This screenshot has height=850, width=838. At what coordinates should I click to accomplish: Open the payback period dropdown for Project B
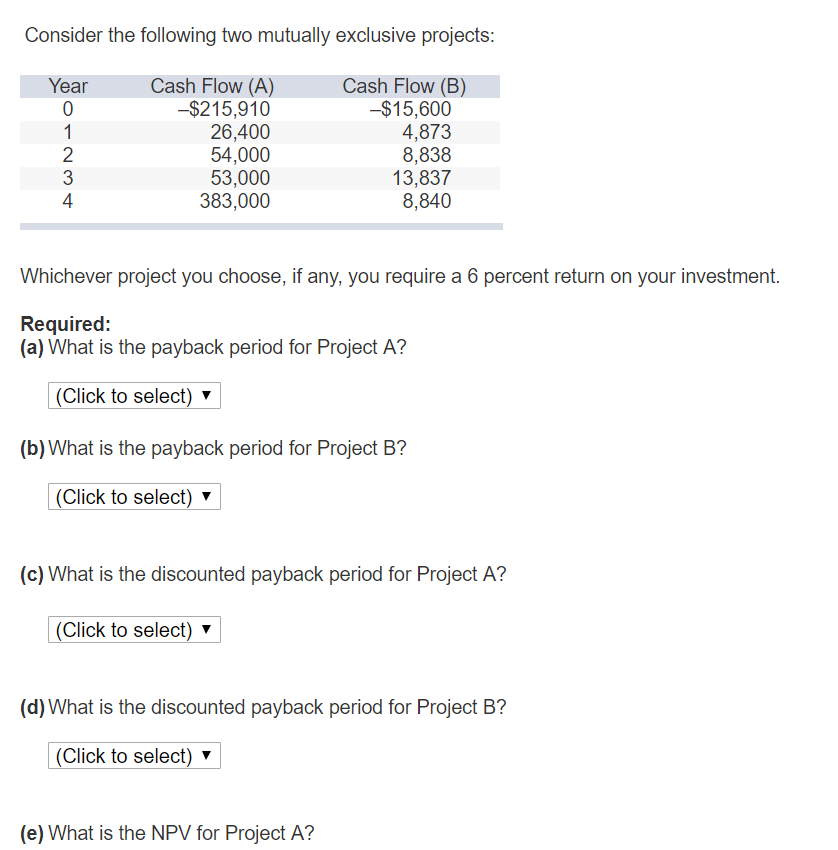pyautogui.click(x=133, y=496)
